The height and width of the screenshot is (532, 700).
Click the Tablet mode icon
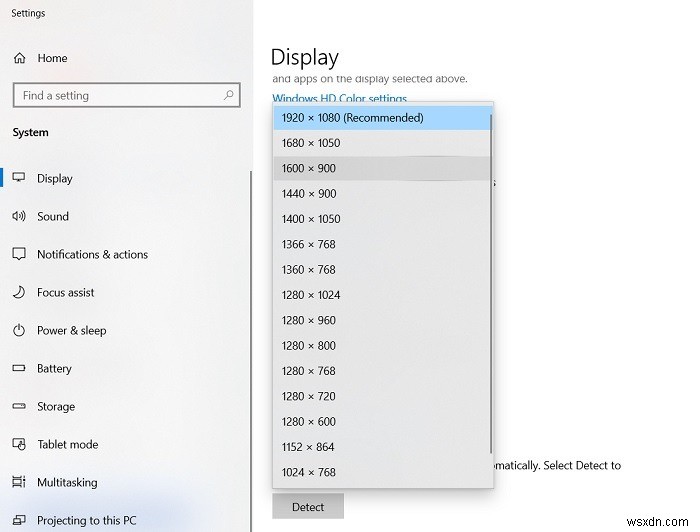coord(19,444)
